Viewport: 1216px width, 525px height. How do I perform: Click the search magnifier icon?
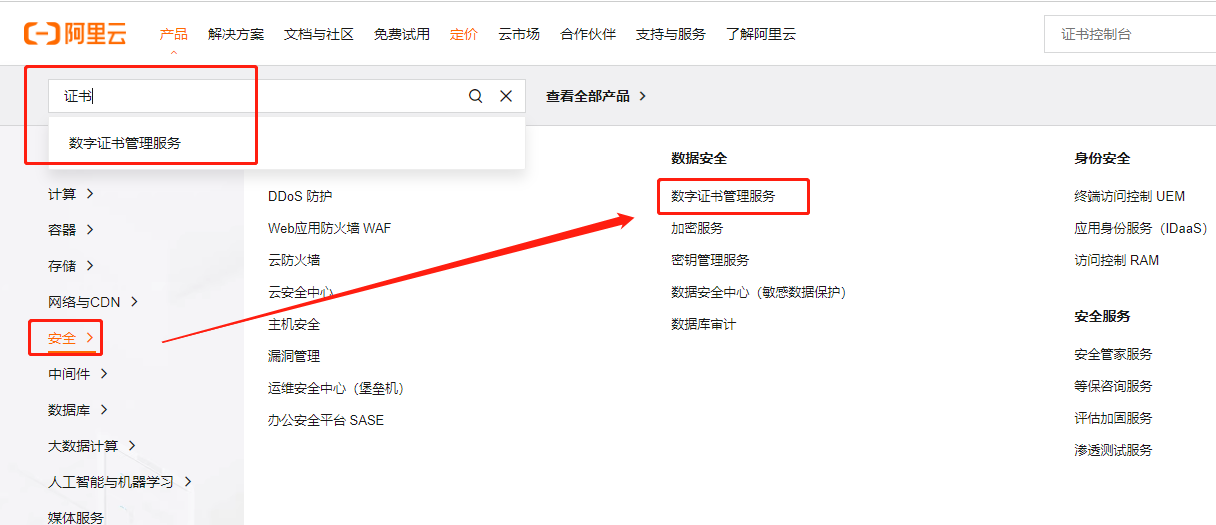point(476,96)
